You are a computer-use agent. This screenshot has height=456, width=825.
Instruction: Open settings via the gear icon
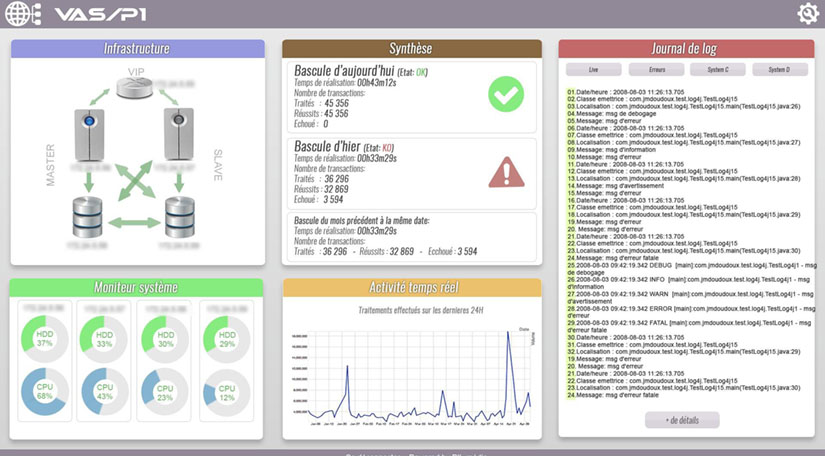(808, 14)
